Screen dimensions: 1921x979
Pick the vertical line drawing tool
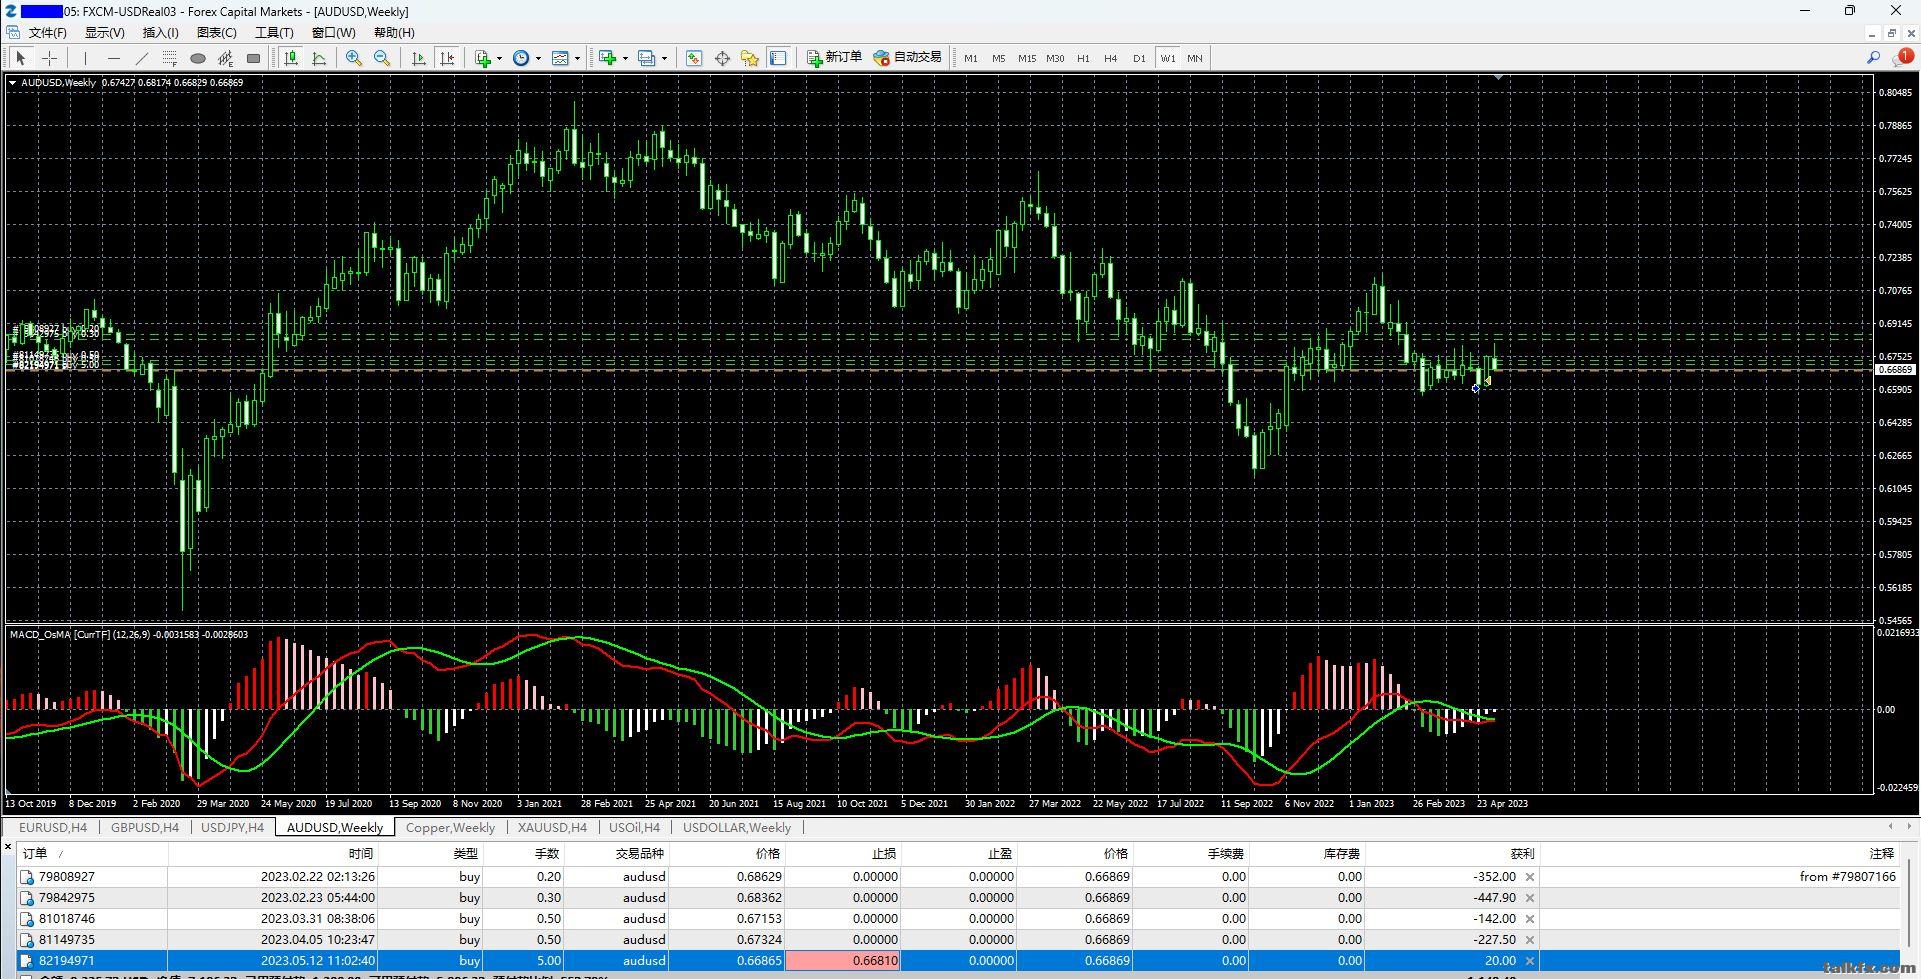tap(86, 58)
